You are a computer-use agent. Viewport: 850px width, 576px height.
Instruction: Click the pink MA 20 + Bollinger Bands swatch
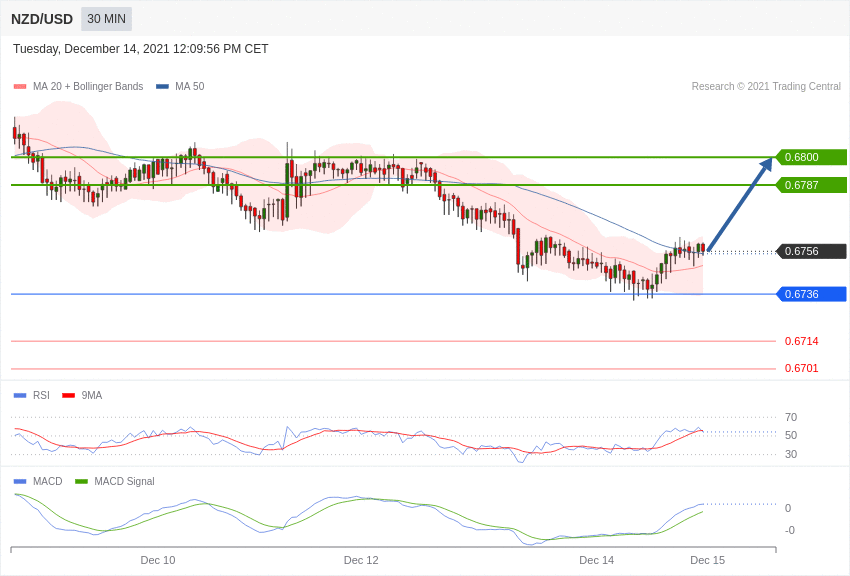(20, 87)
